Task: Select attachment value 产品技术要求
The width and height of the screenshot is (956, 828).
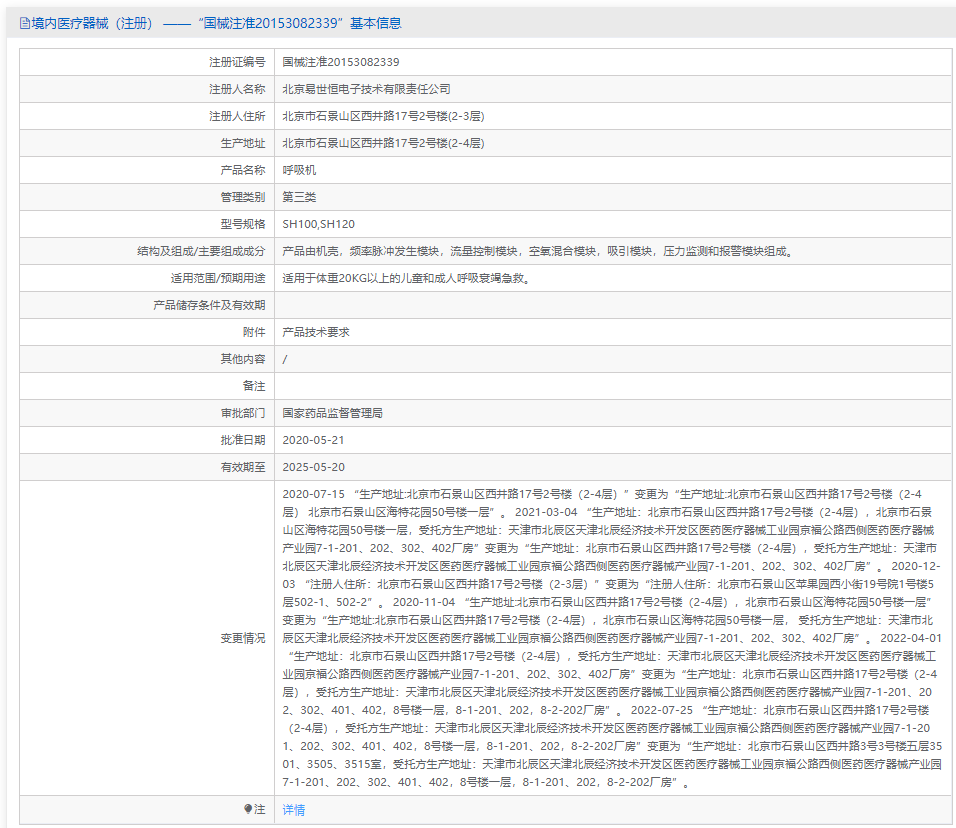Action: 316,332
